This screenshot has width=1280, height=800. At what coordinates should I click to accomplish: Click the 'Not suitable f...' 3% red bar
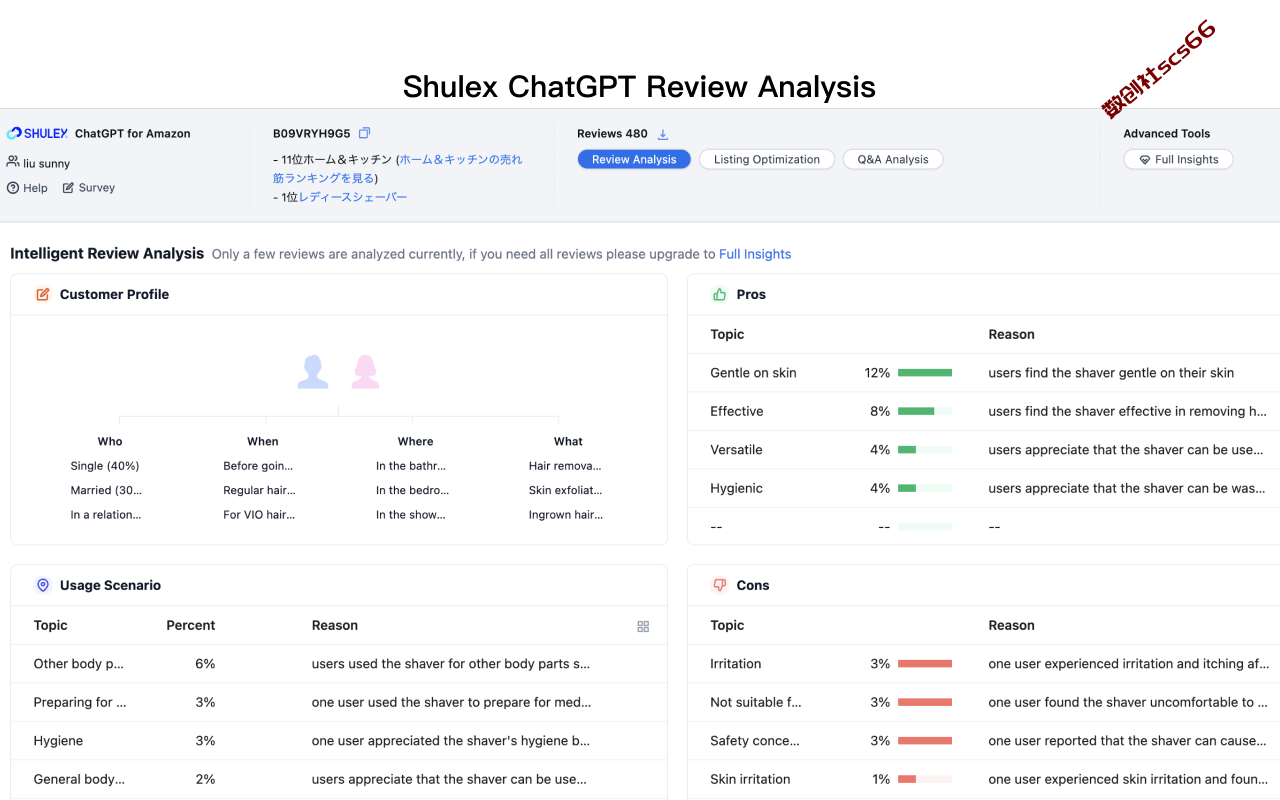click(x=925, y=702)
